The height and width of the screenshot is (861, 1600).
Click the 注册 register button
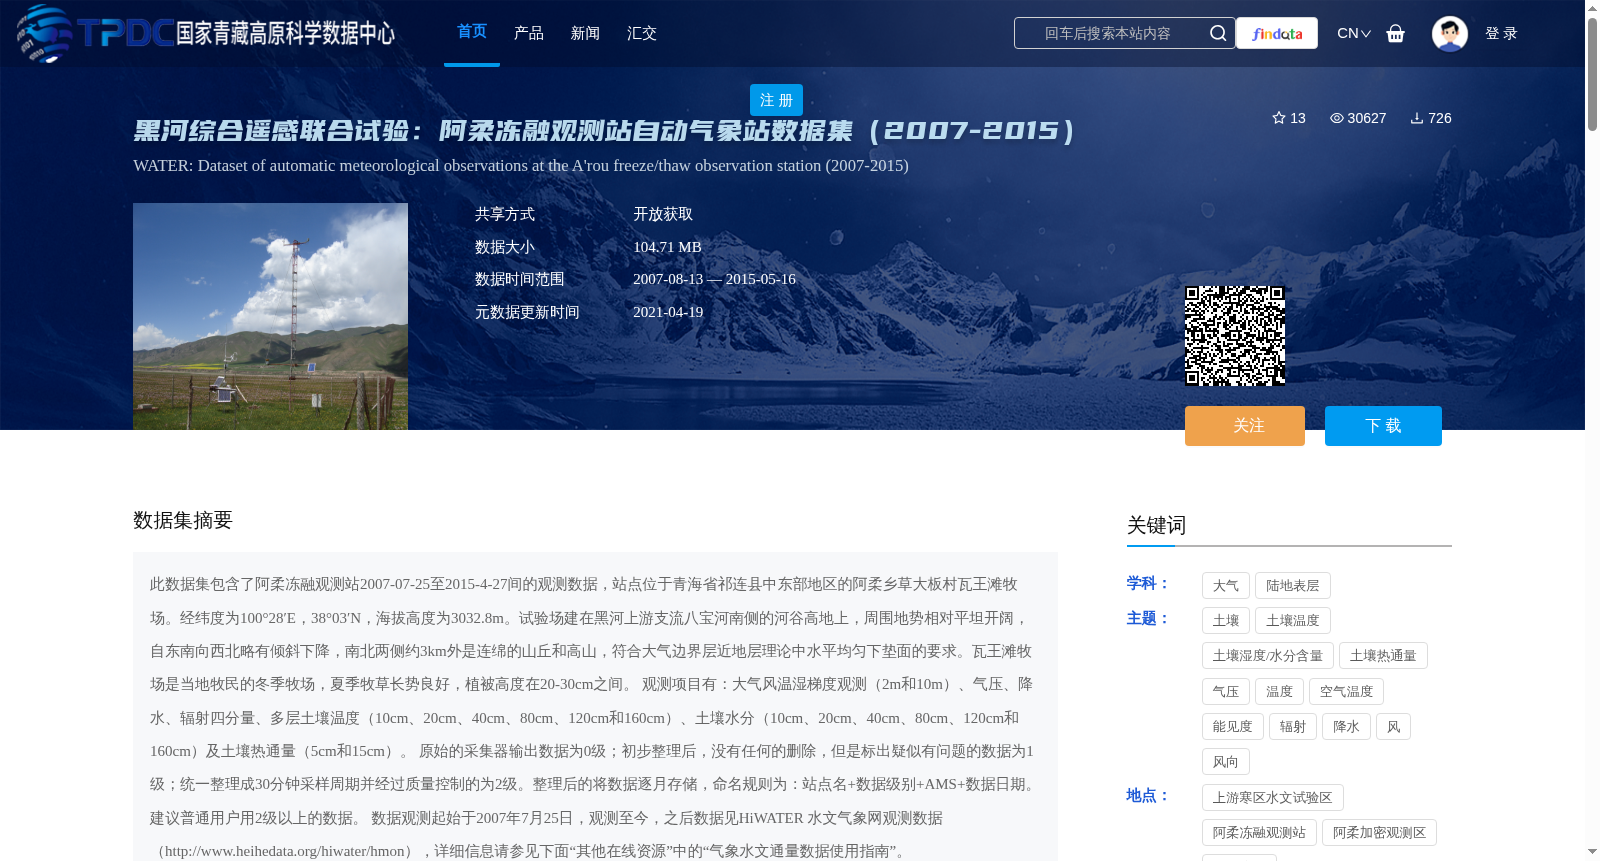pyautogui.click(x=776, y=100)
